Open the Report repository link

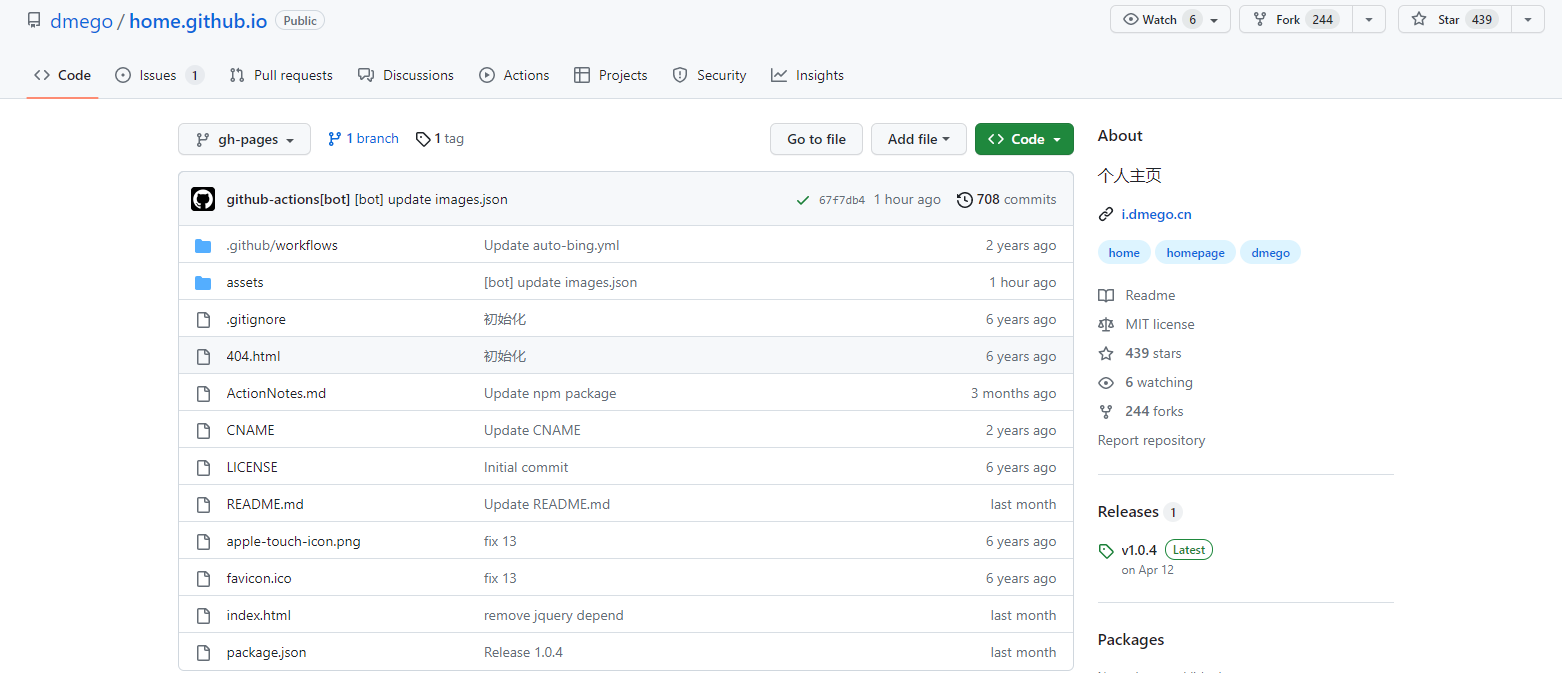coord(1151,441)
